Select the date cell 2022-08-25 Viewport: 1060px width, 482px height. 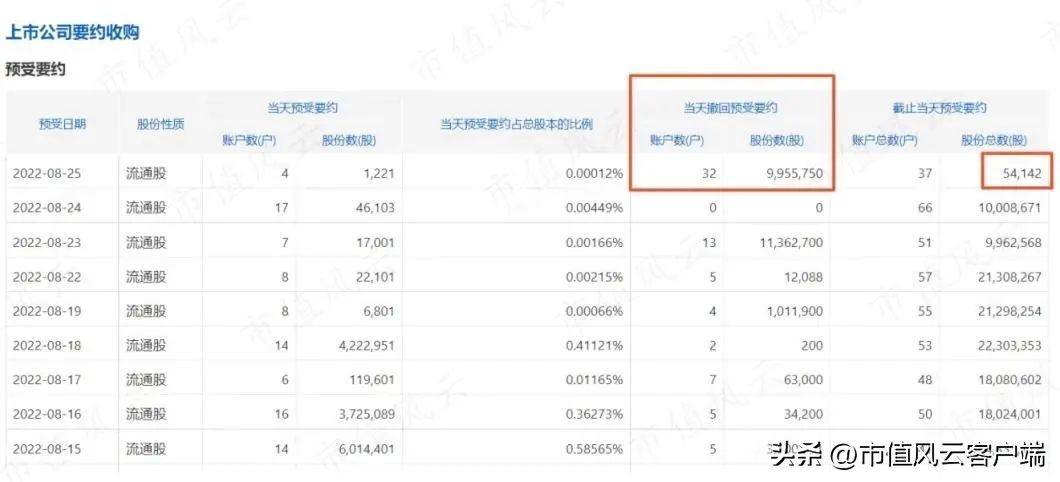click(x=47, y=174)
